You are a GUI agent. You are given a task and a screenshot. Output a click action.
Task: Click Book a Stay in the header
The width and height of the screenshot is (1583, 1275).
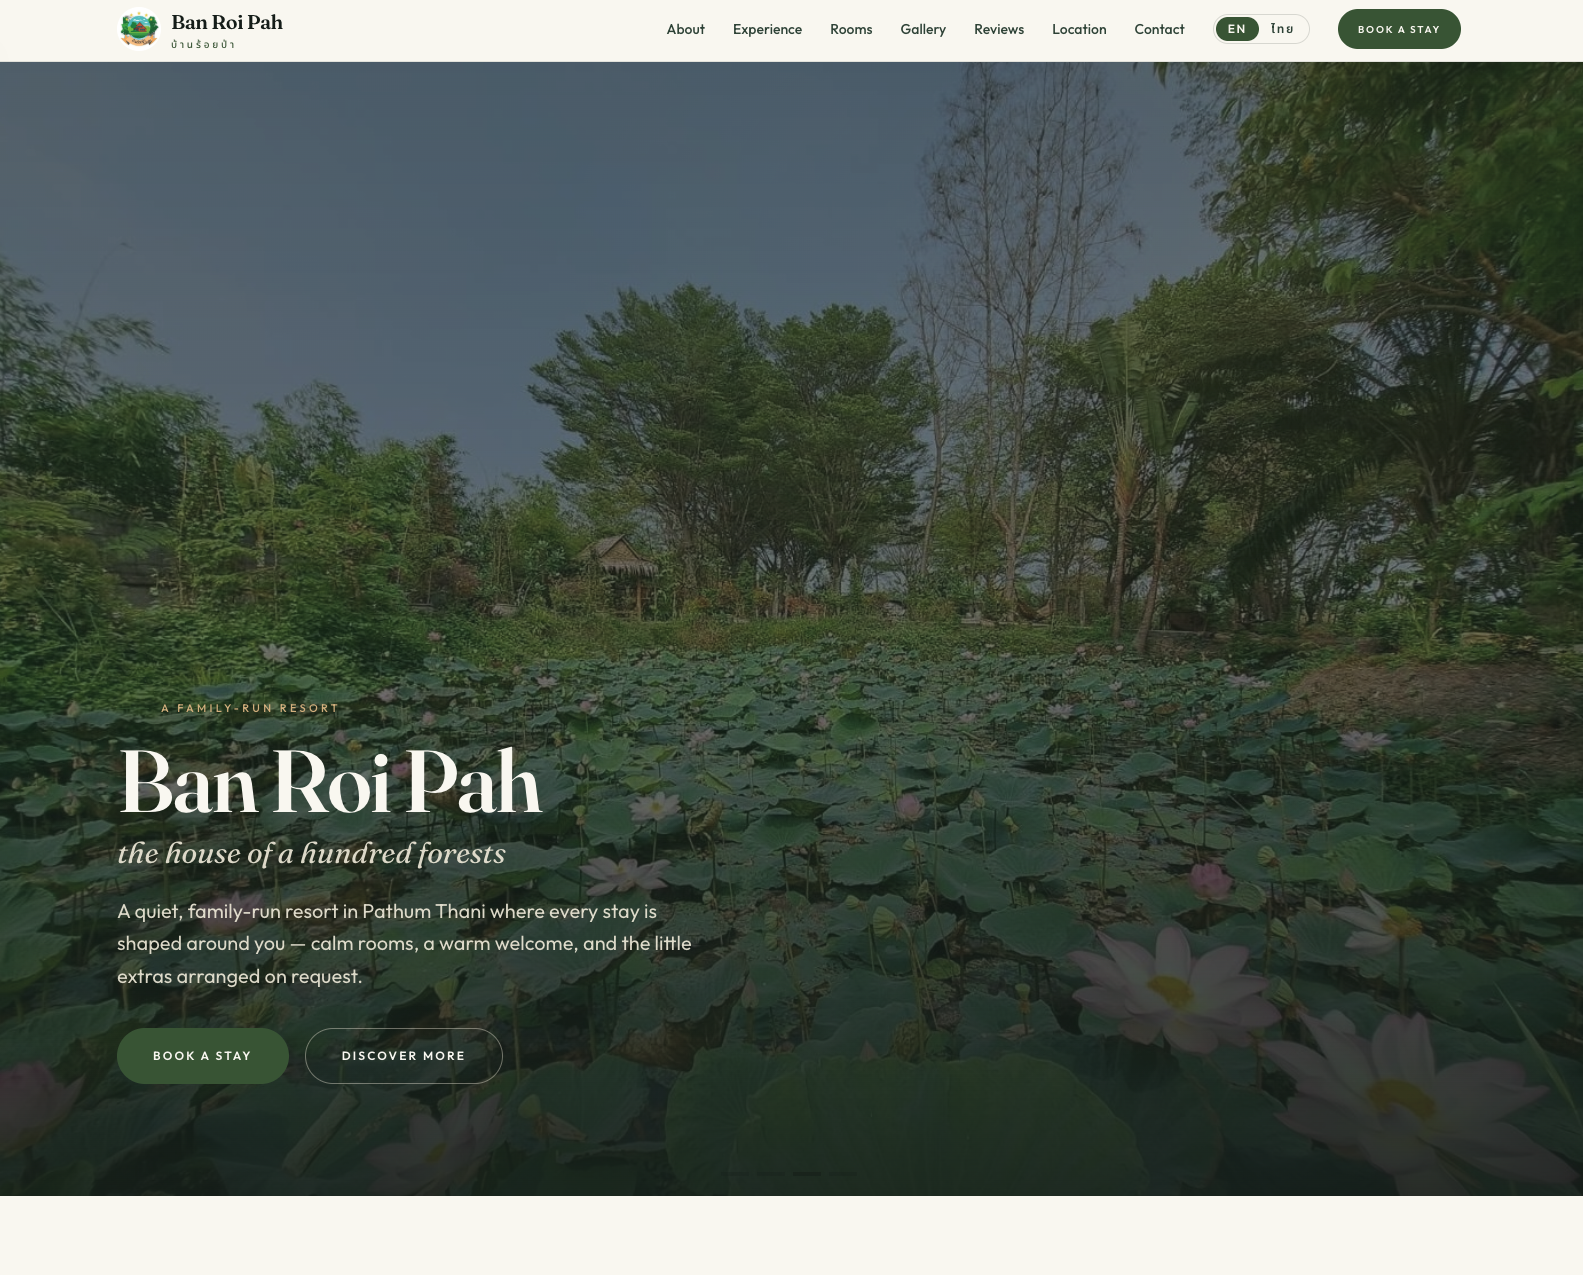point(1399,29)
